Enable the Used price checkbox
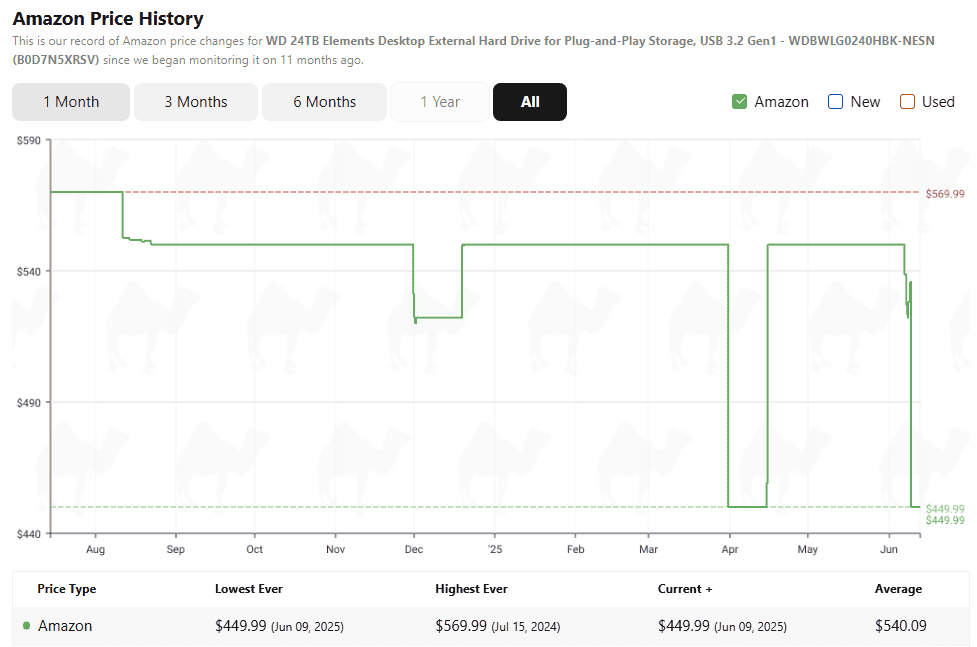The width and height of the screenshot is (977, 647). tap(907, 102)
